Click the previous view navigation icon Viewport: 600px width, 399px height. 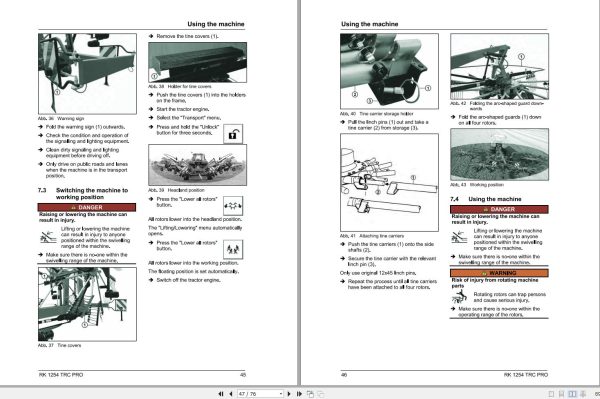point(310,394)
